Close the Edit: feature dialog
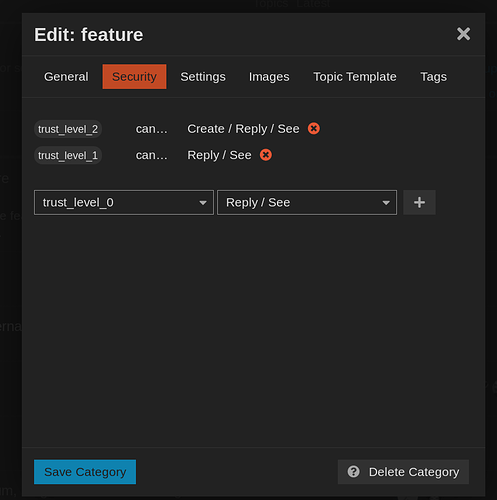 pyautogui.click(x=463, y=34)
